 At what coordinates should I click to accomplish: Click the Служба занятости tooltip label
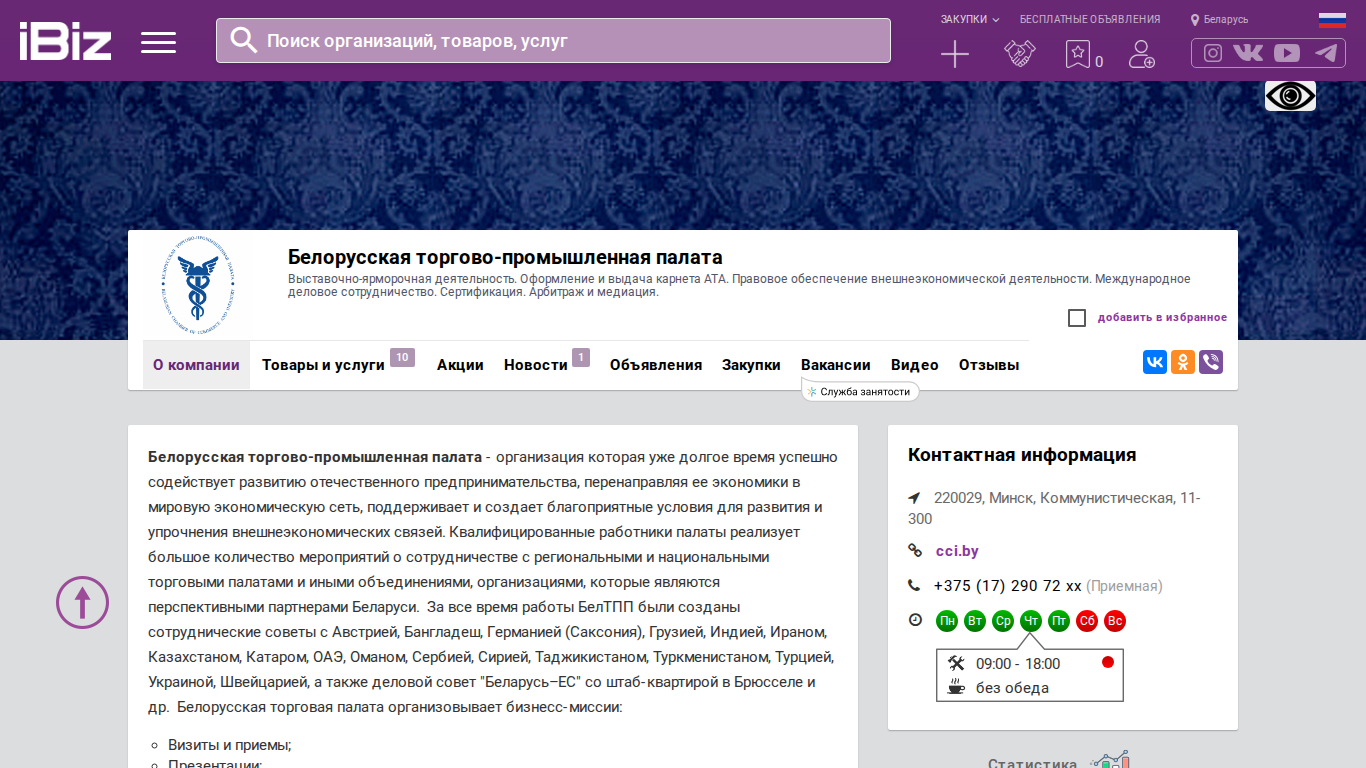point(860,392)
